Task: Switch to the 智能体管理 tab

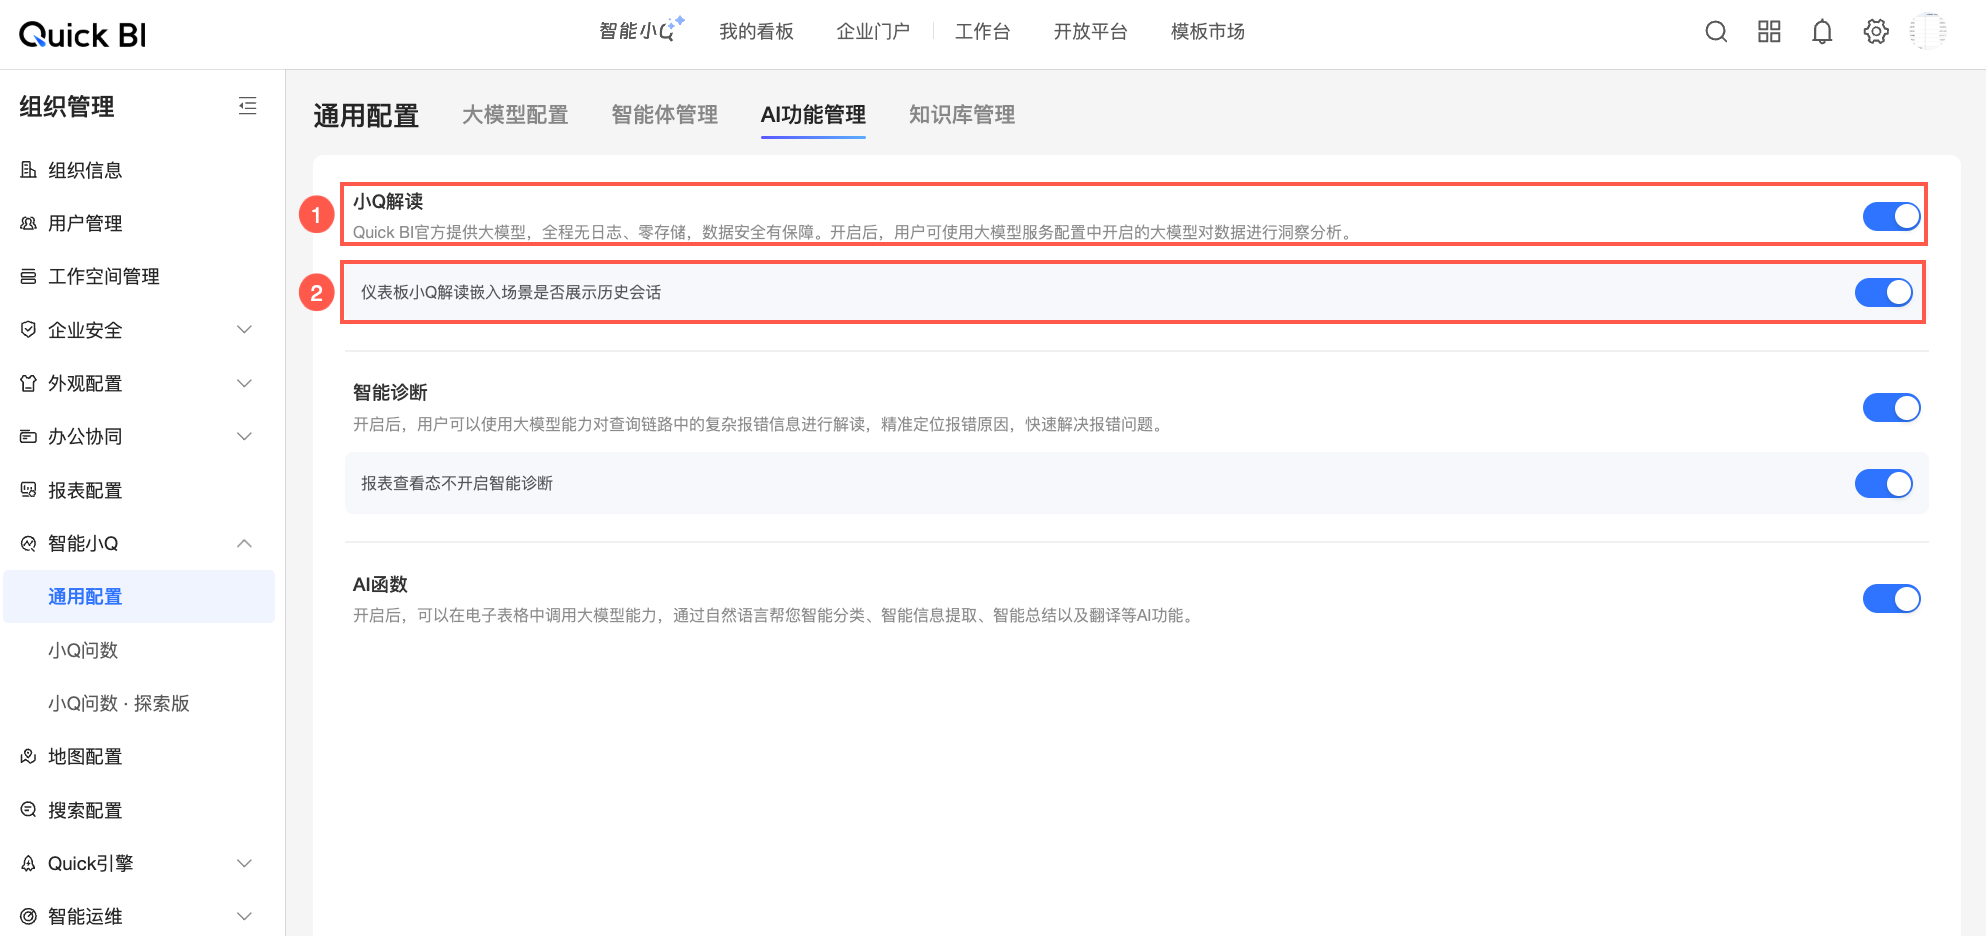Action: [x=665, y=115]
